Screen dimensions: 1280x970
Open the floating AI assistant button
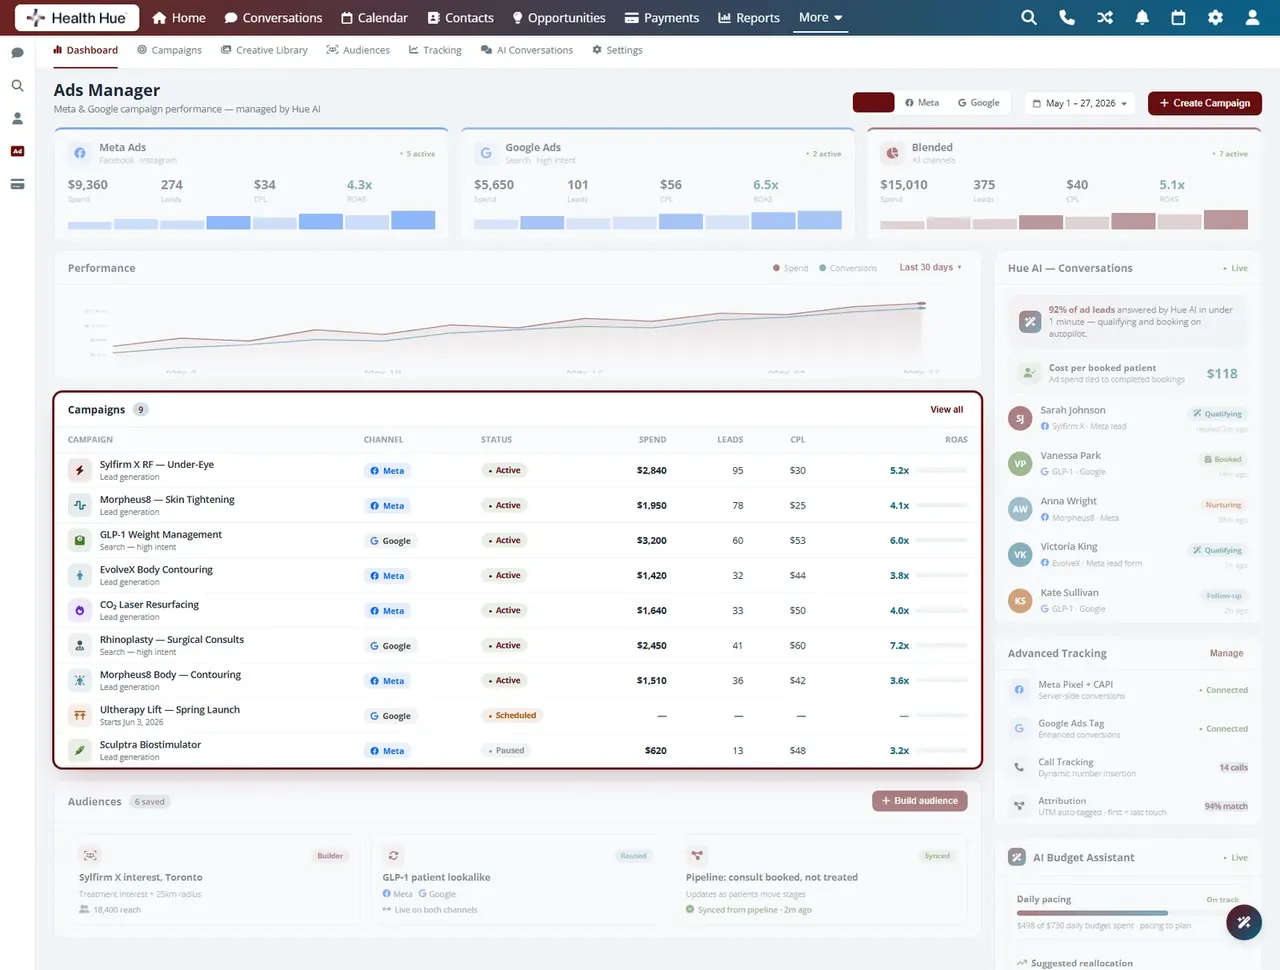[1244, 922]
